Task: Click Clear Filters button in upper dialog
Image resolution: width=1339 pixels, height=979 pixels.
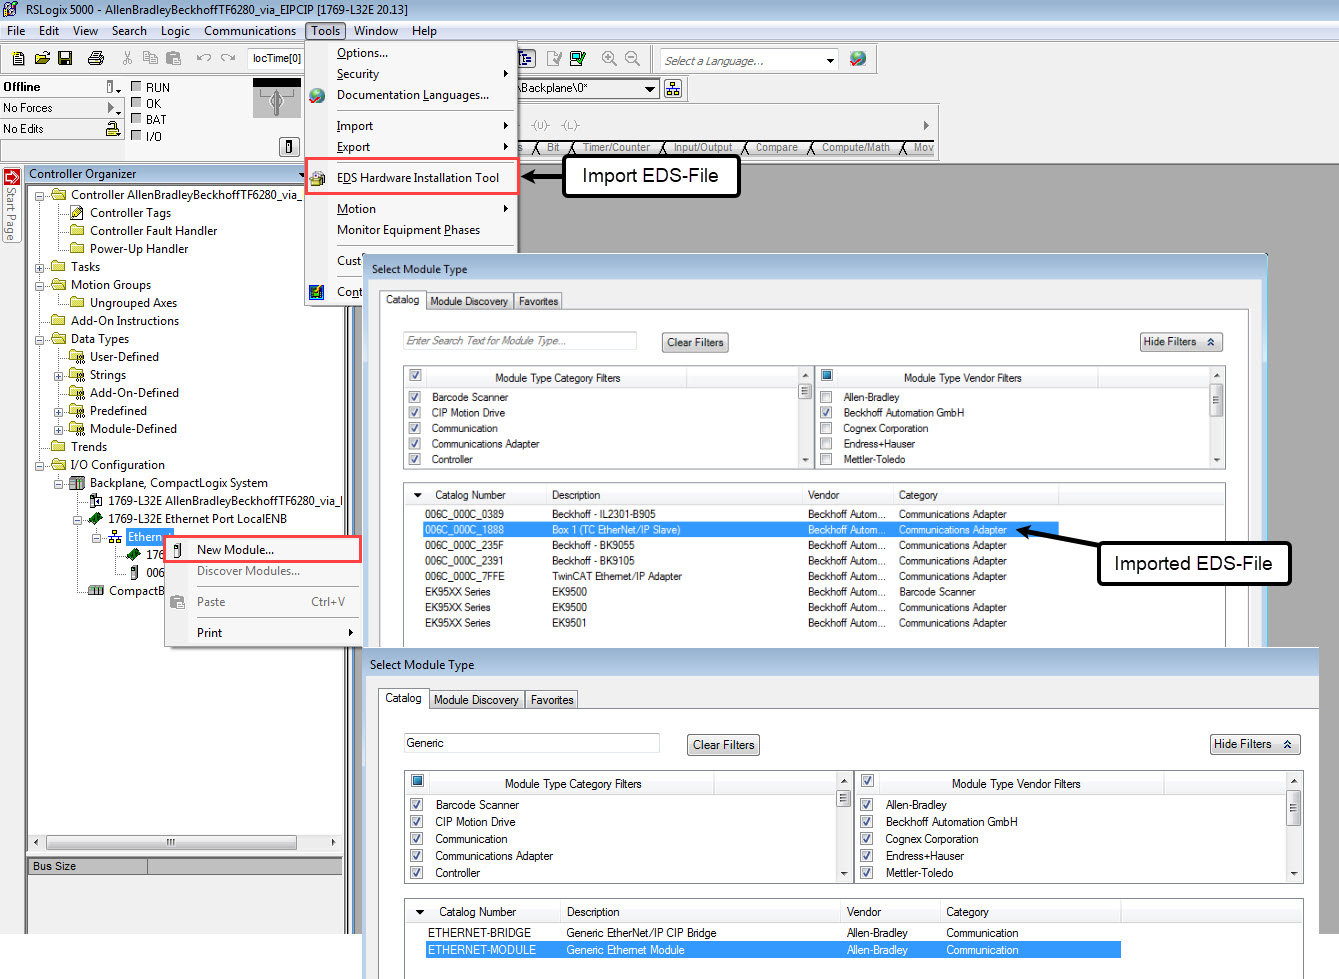Action: point(695,342)
